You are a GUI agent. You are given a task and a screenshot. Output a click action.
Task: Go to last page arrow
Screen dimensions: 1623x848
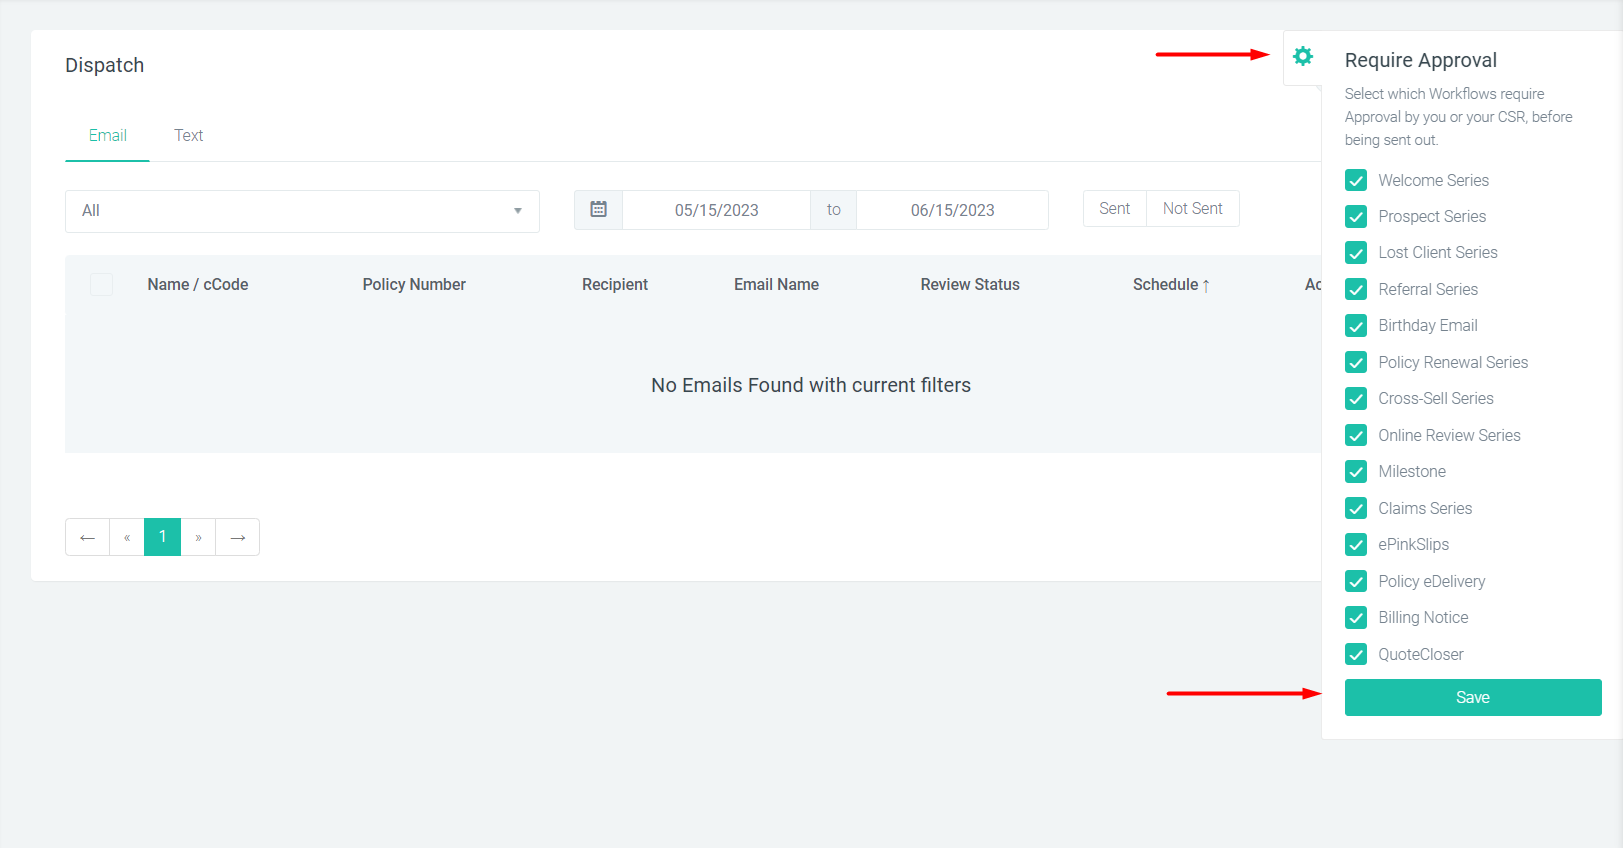(x=237, y=538)
